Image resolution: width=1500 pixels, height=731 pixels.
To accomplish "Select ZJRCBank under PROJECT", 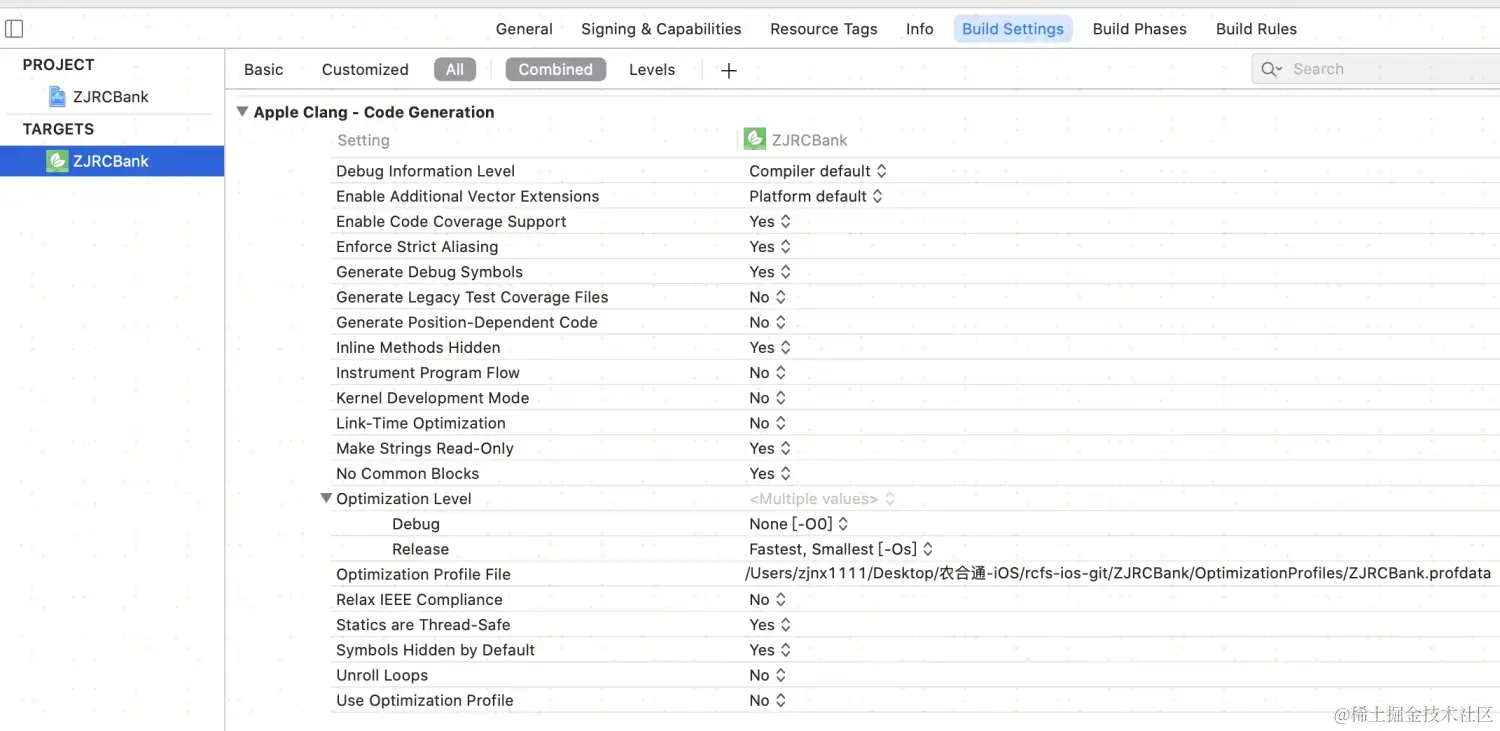I will tap(111, 97).
